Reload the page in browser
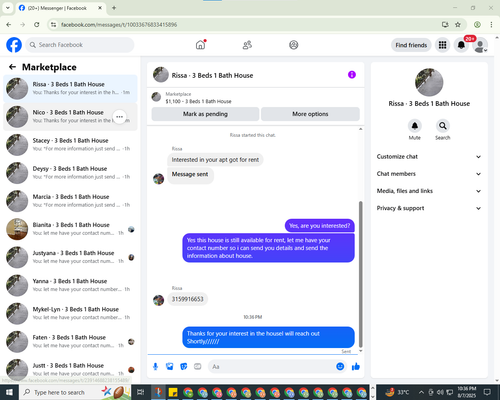 (x=37, y=25)
